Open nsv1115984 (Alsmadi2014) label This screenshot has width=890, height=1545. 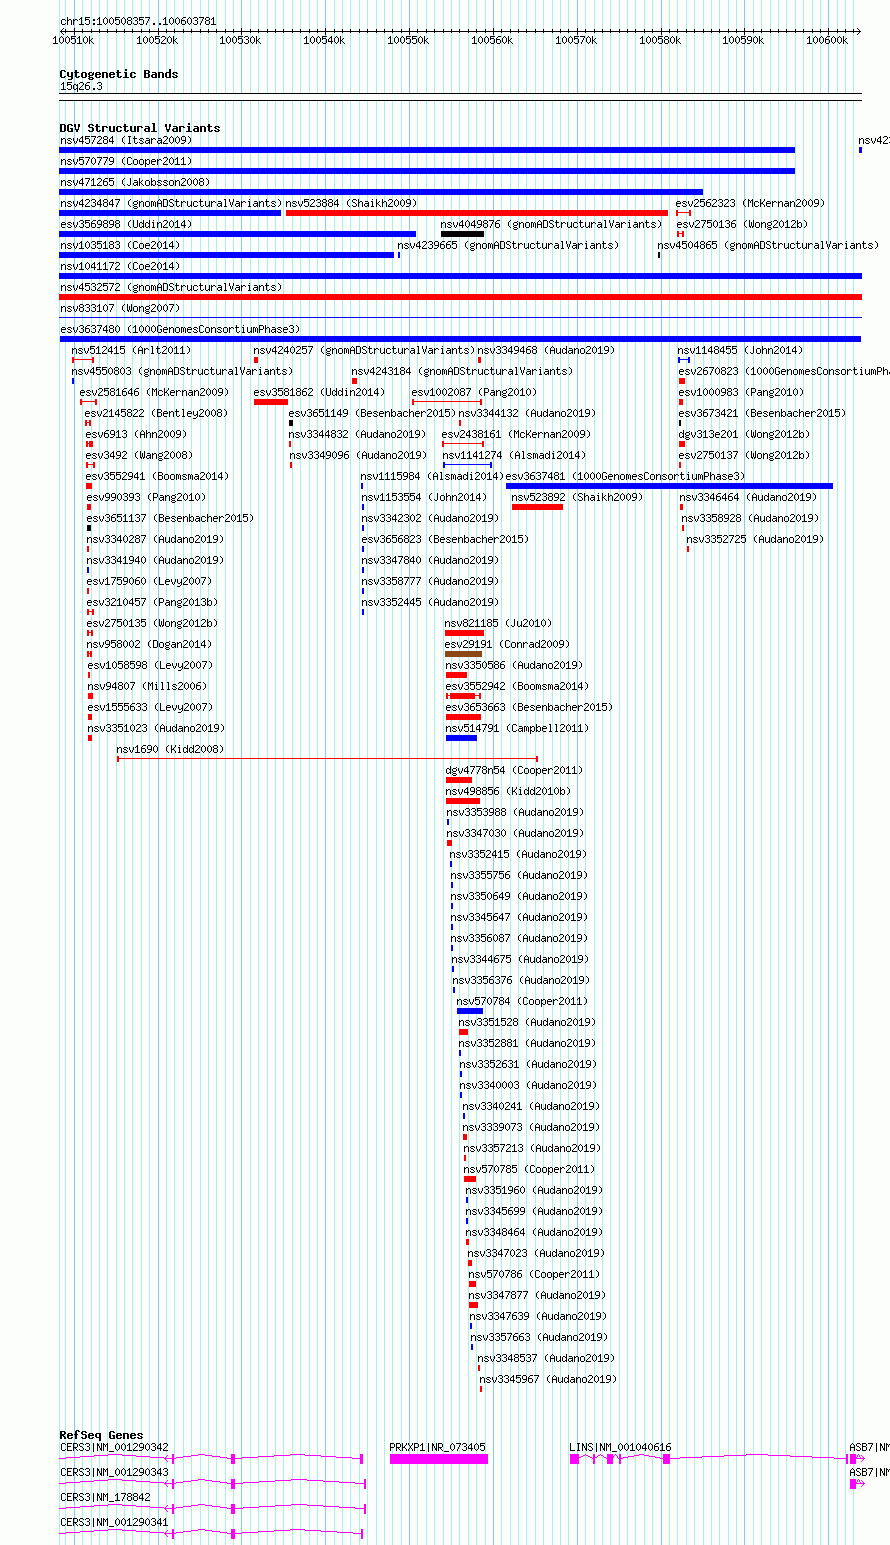(432, 476)
